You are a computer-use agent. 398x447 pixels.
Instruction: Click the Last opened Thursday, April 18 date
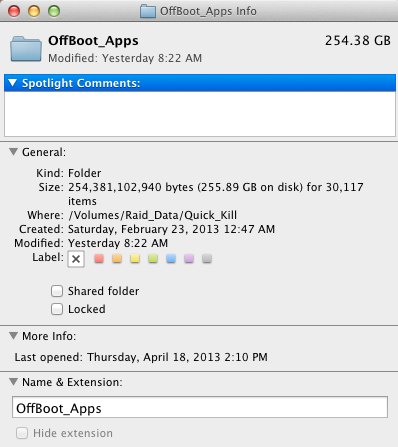tap(177, 357)
